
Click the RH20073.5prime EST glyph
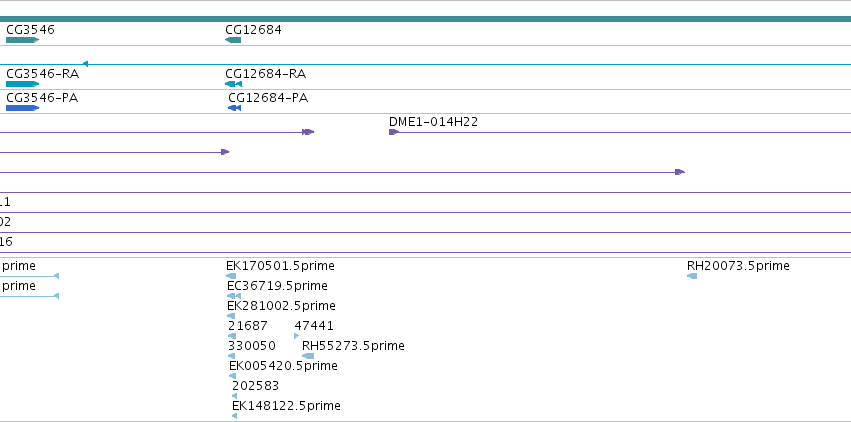[692, 276]
